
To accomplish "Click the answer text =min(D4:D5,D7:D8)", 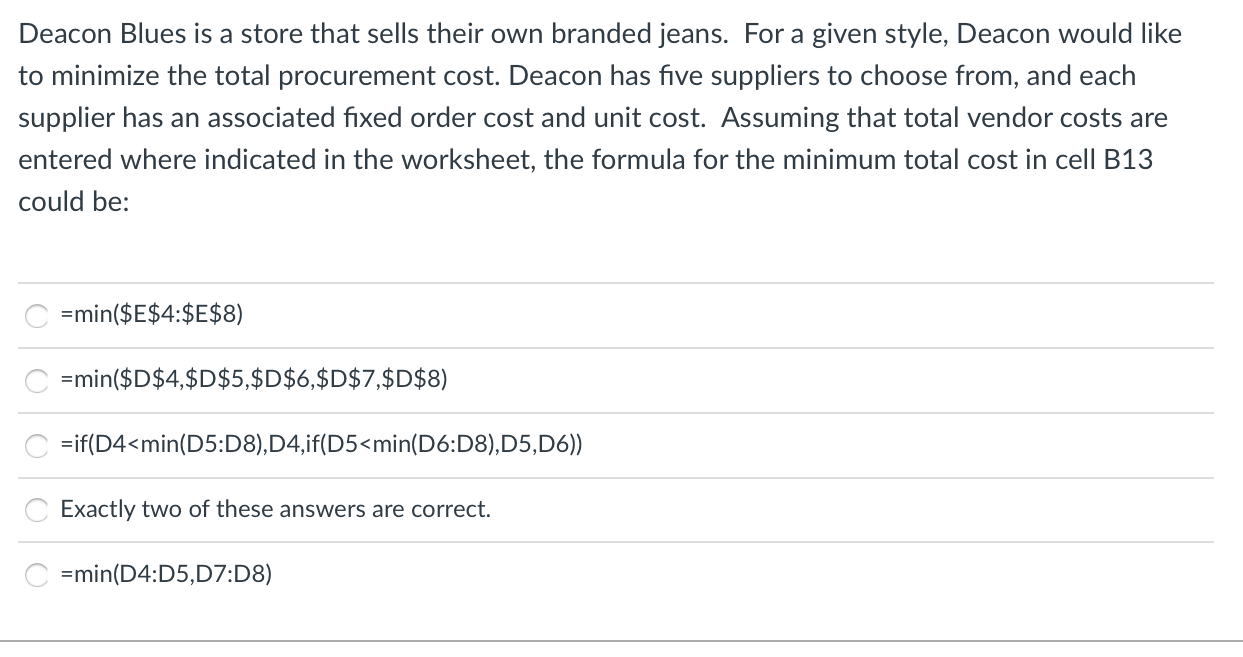I will pyautogui.click(x=166, y=574).
